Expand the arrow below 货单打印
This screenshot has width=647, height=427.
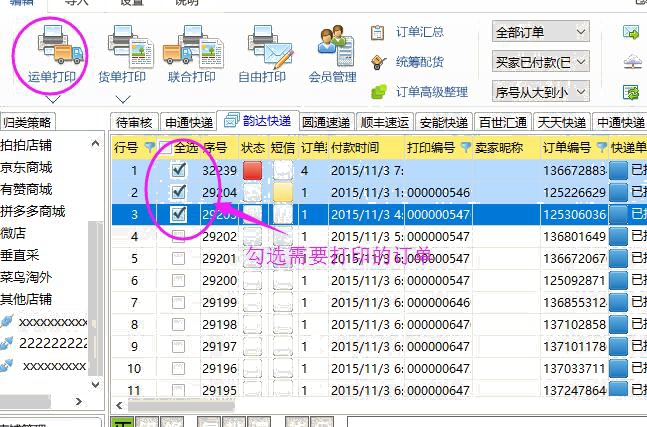(123, 99)
